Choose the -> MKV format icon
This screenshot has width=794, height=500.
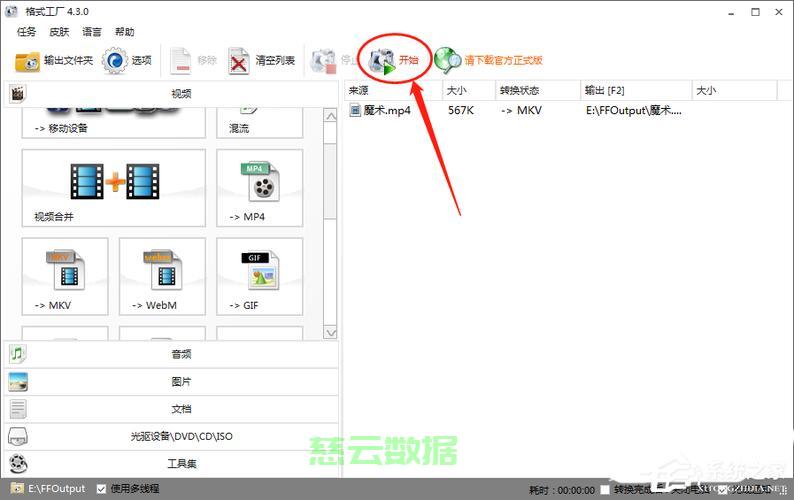[x=64, y=277]
